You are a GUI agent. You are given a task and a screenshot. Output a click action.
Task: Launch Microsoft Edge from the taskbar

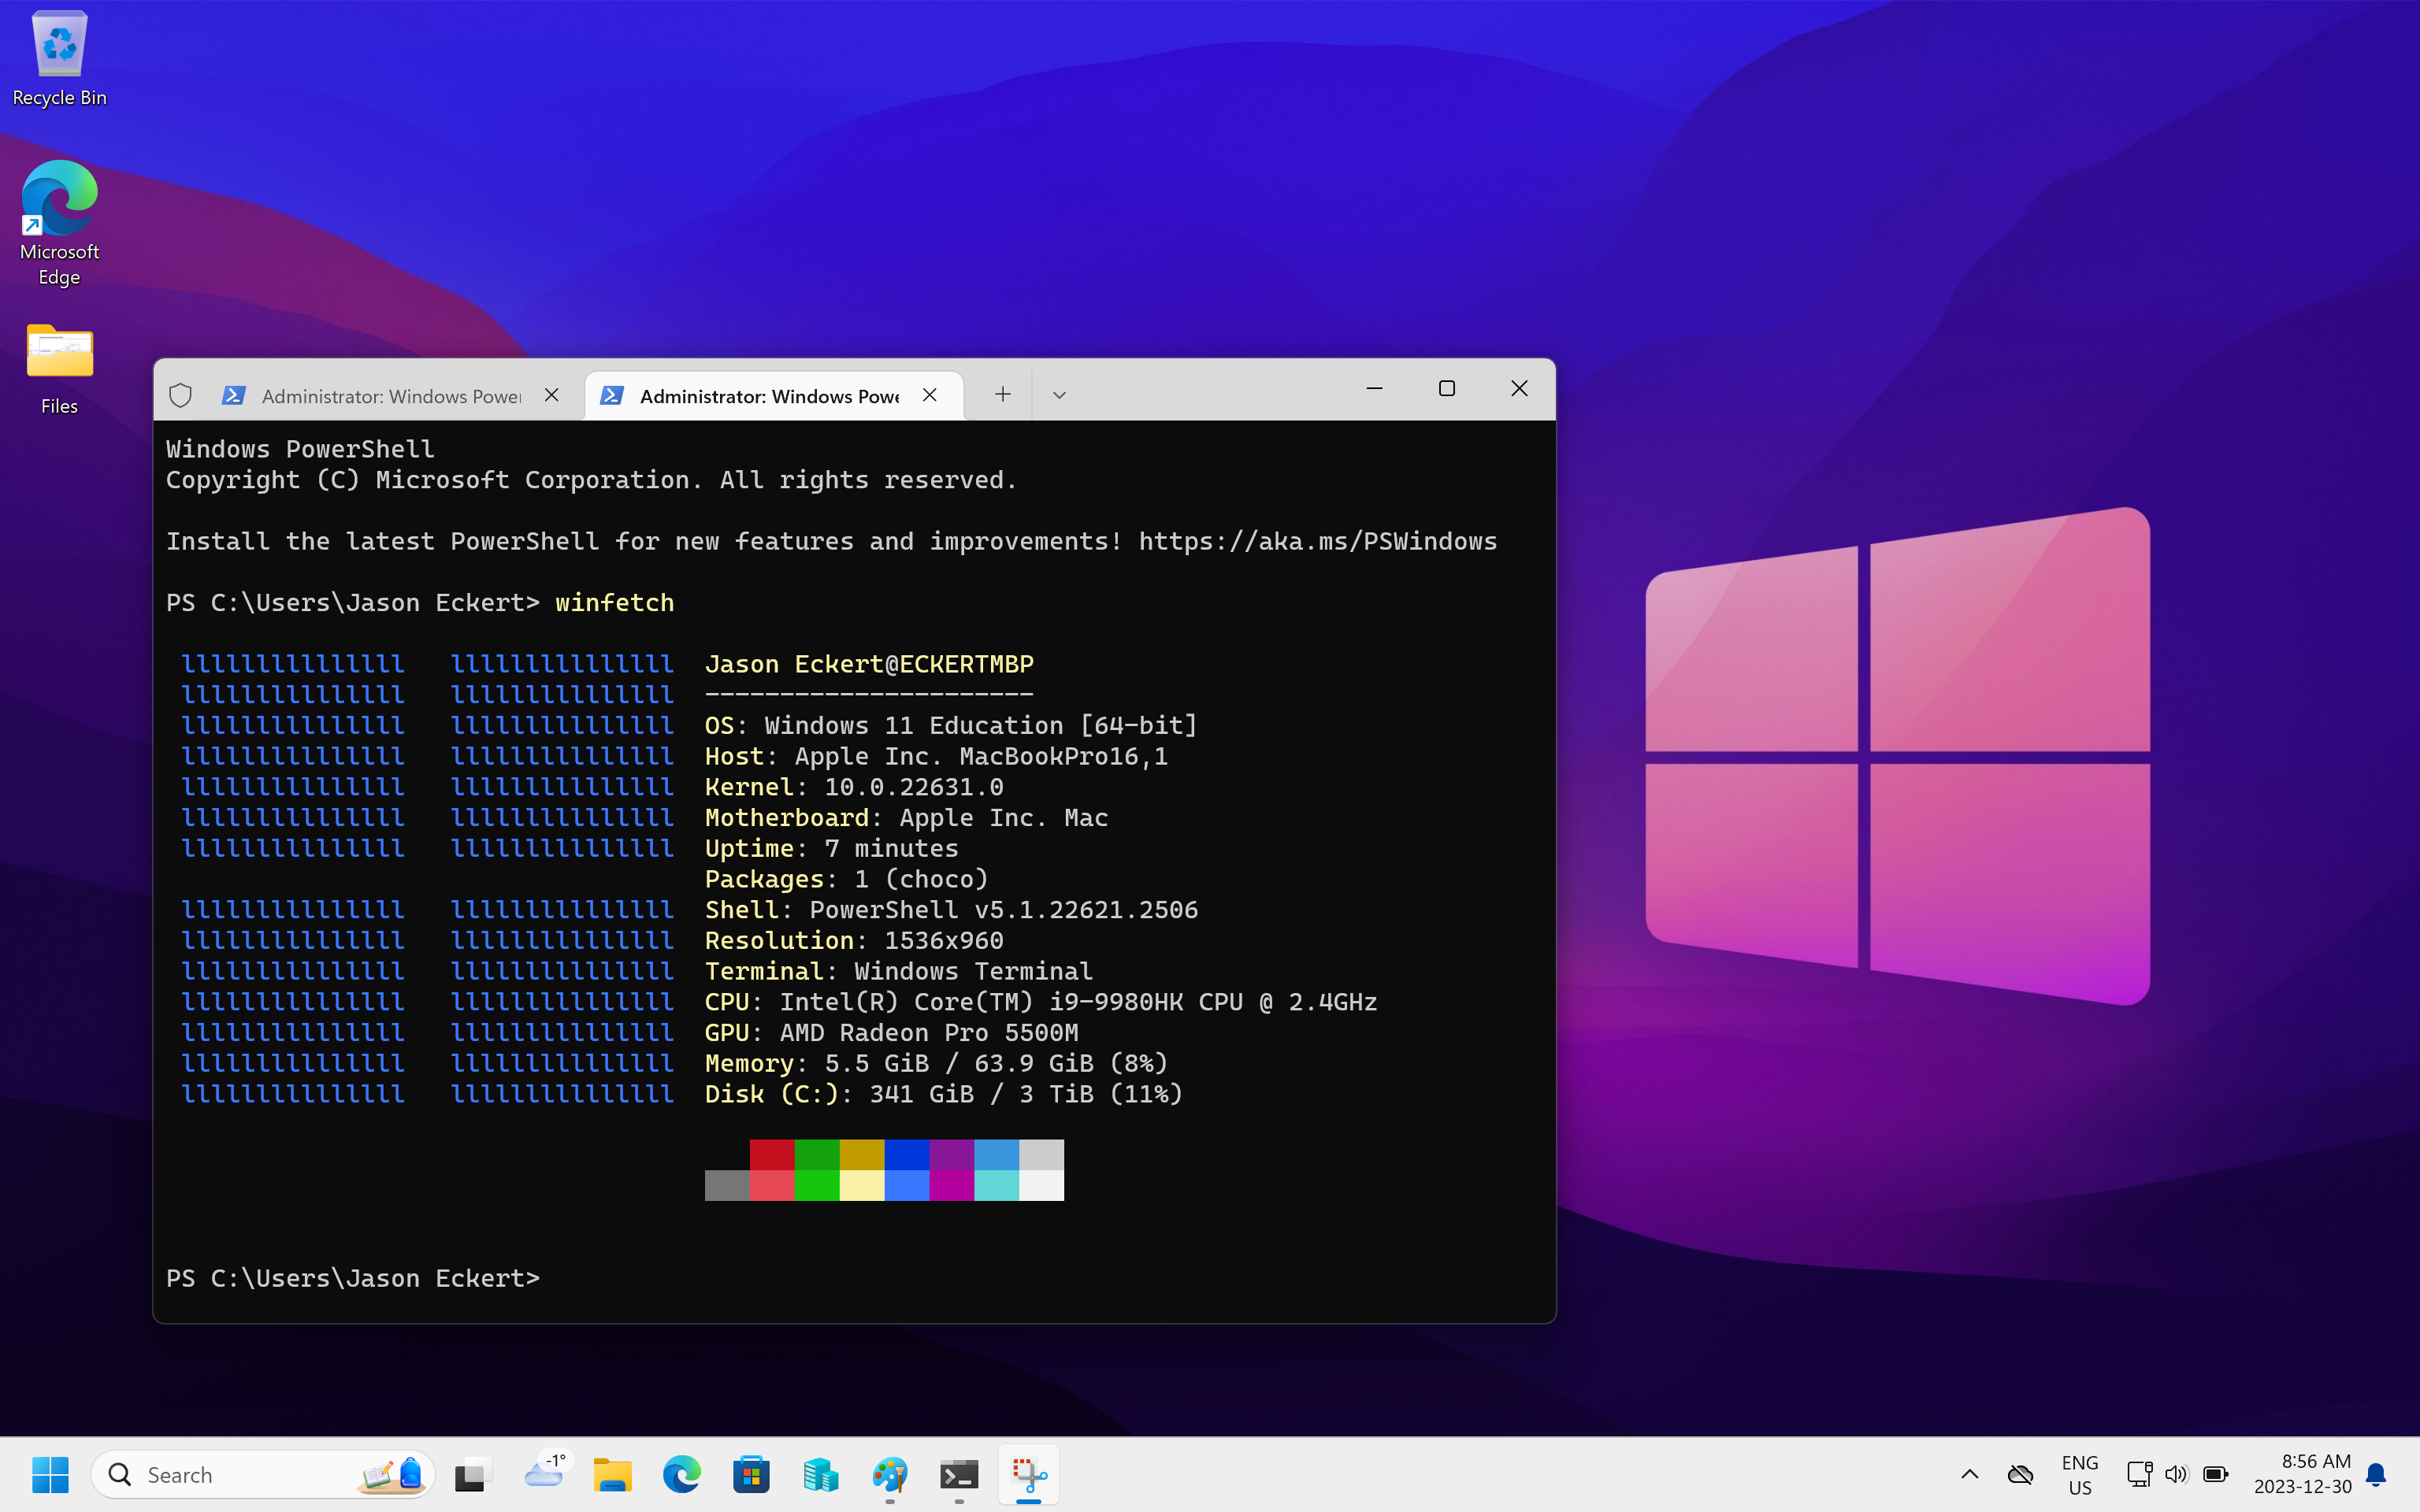pos(682,1474)
